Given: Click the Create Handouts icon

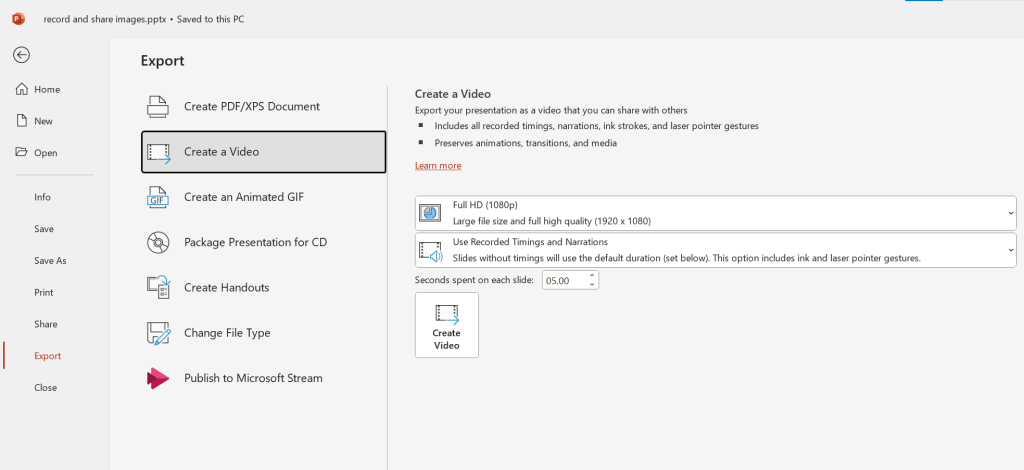Looking at the screenshot, I should [158, 287].
